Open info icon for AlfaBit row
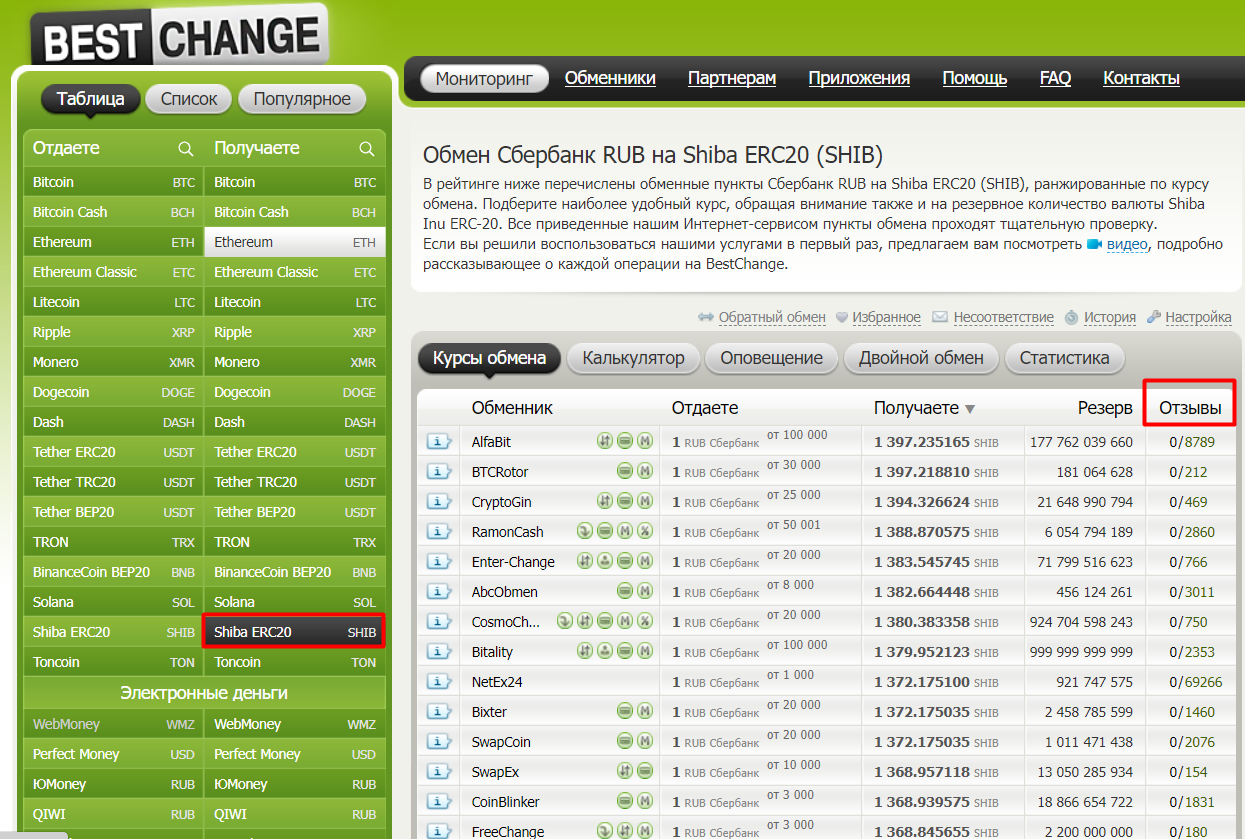The width and height of the screenshot is (1245, 839). [x=439, y=442]
